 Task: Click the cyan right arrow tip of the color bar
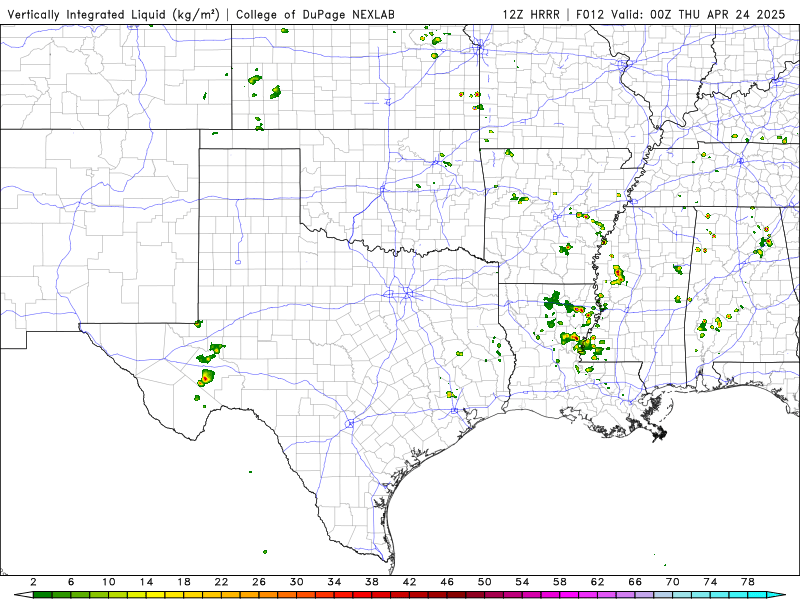(776, 595)
